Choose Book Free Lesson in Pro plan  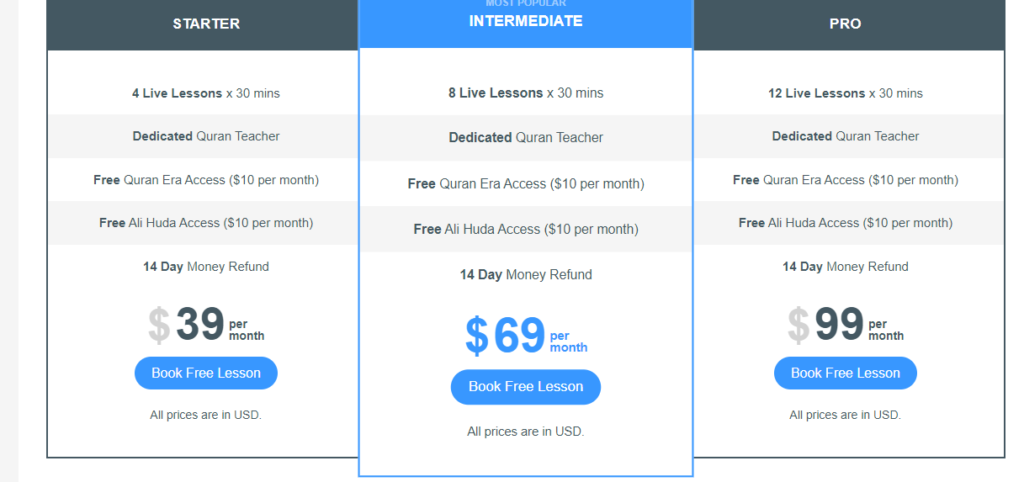pos(845,373)
